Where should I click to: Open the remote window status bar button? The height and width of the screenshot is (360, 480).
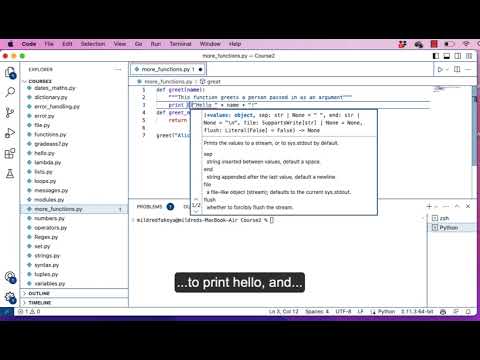[7, 312]
